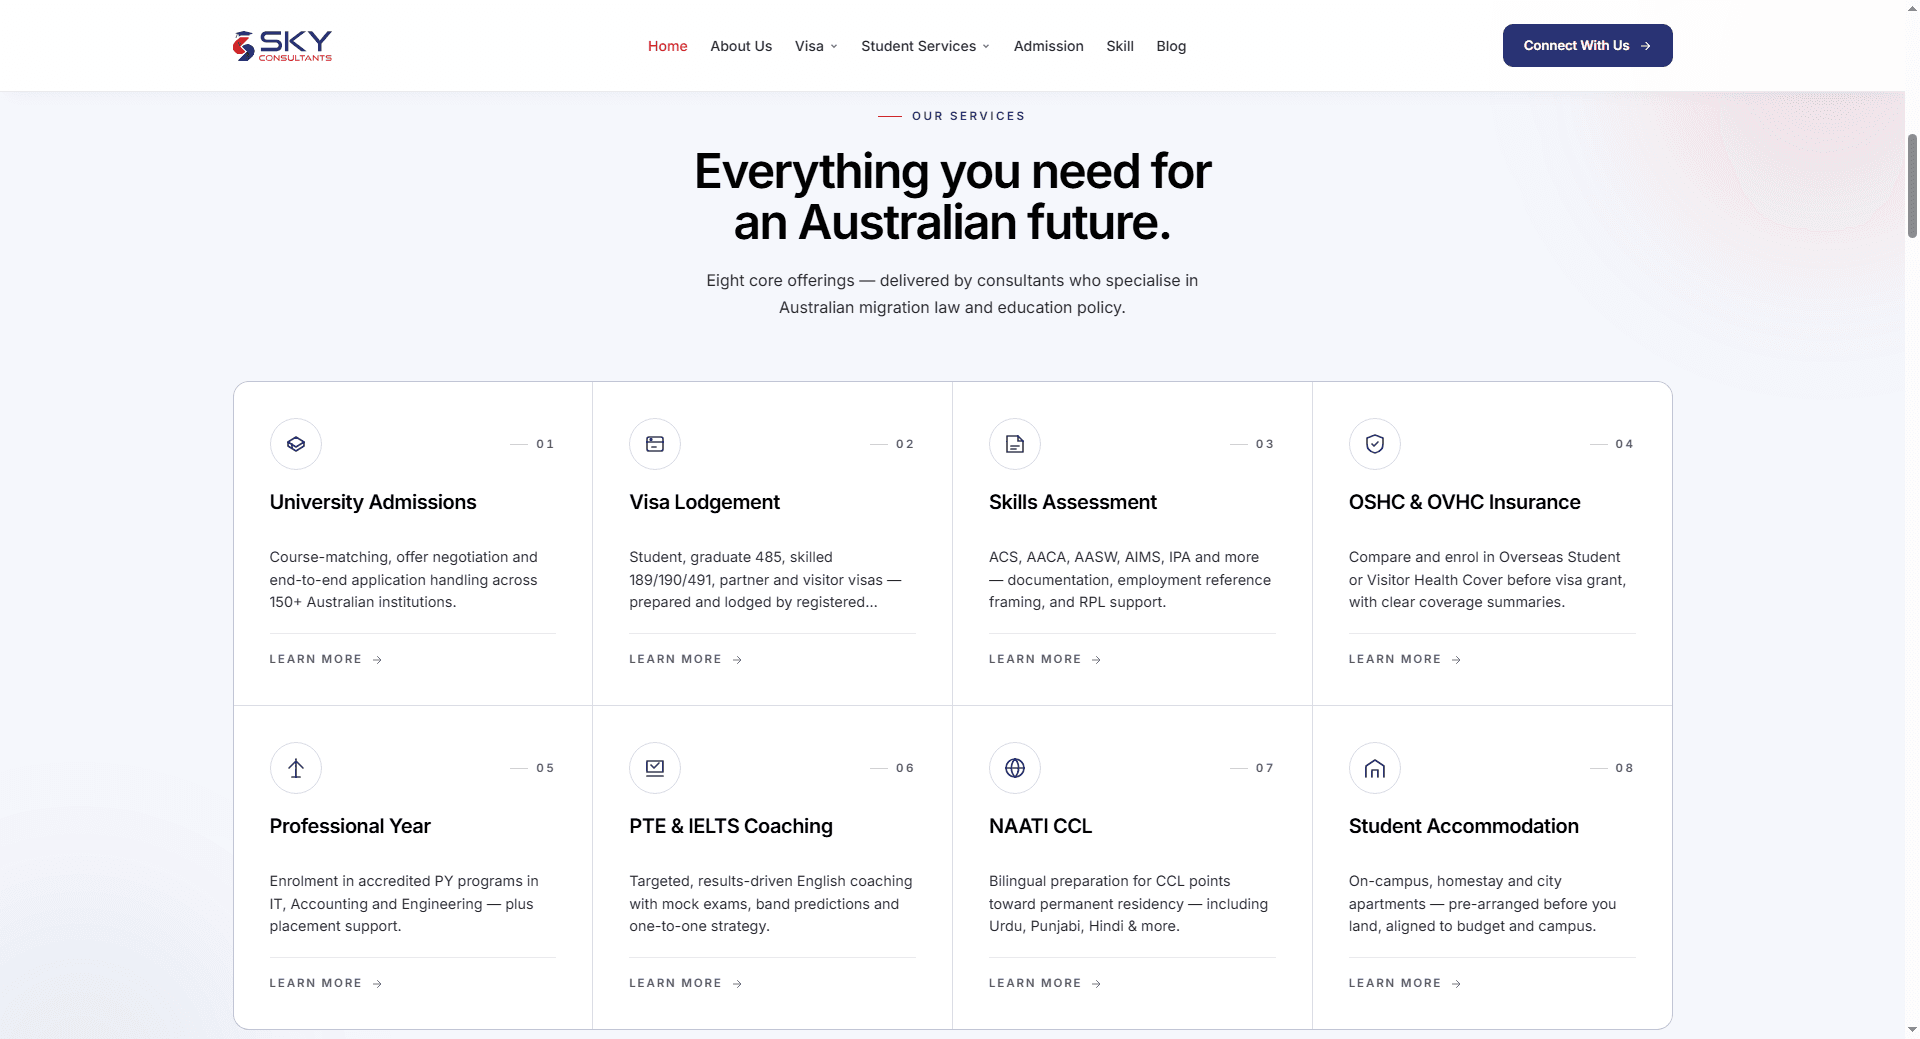Learn more about NAATI CCL

(1045, 984)
